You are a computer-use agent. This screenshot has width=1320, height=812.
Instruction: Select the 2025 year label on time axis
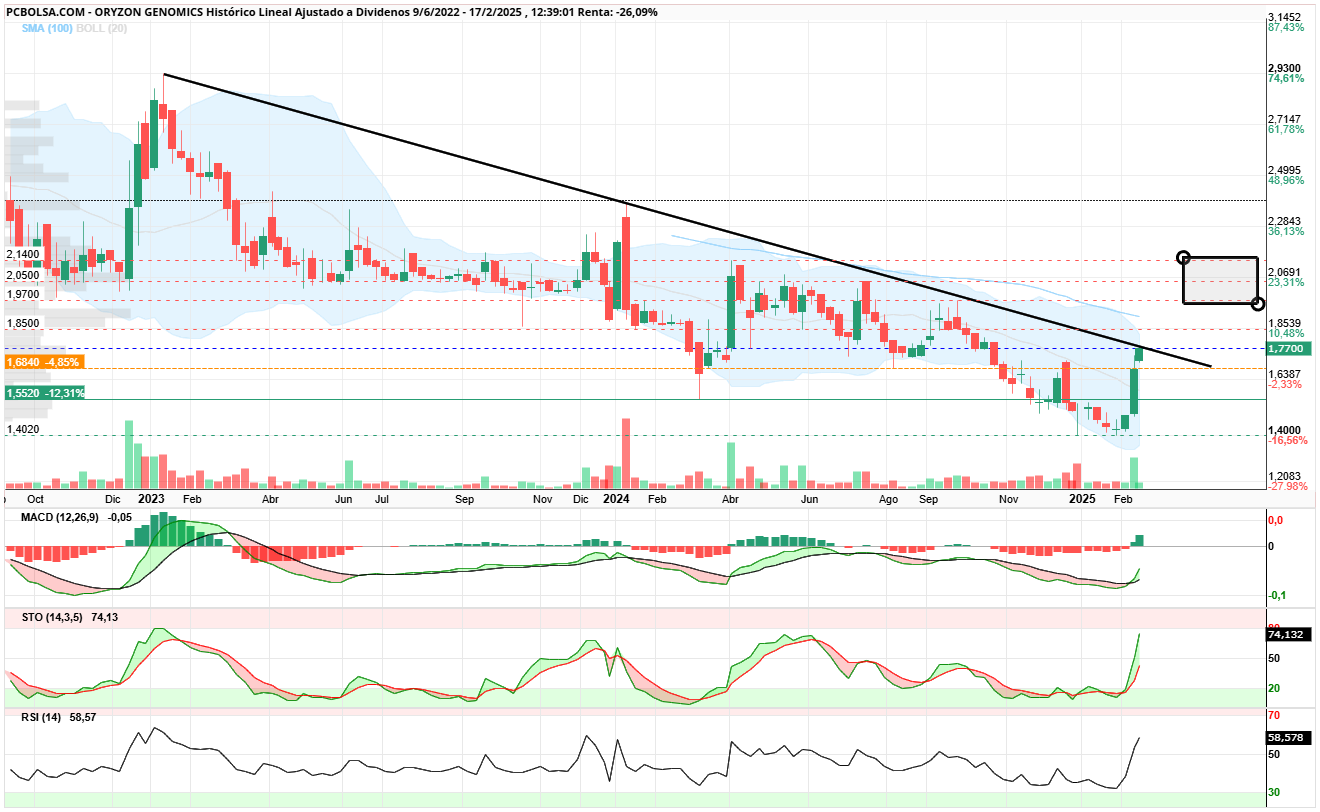coord(1082,498)
